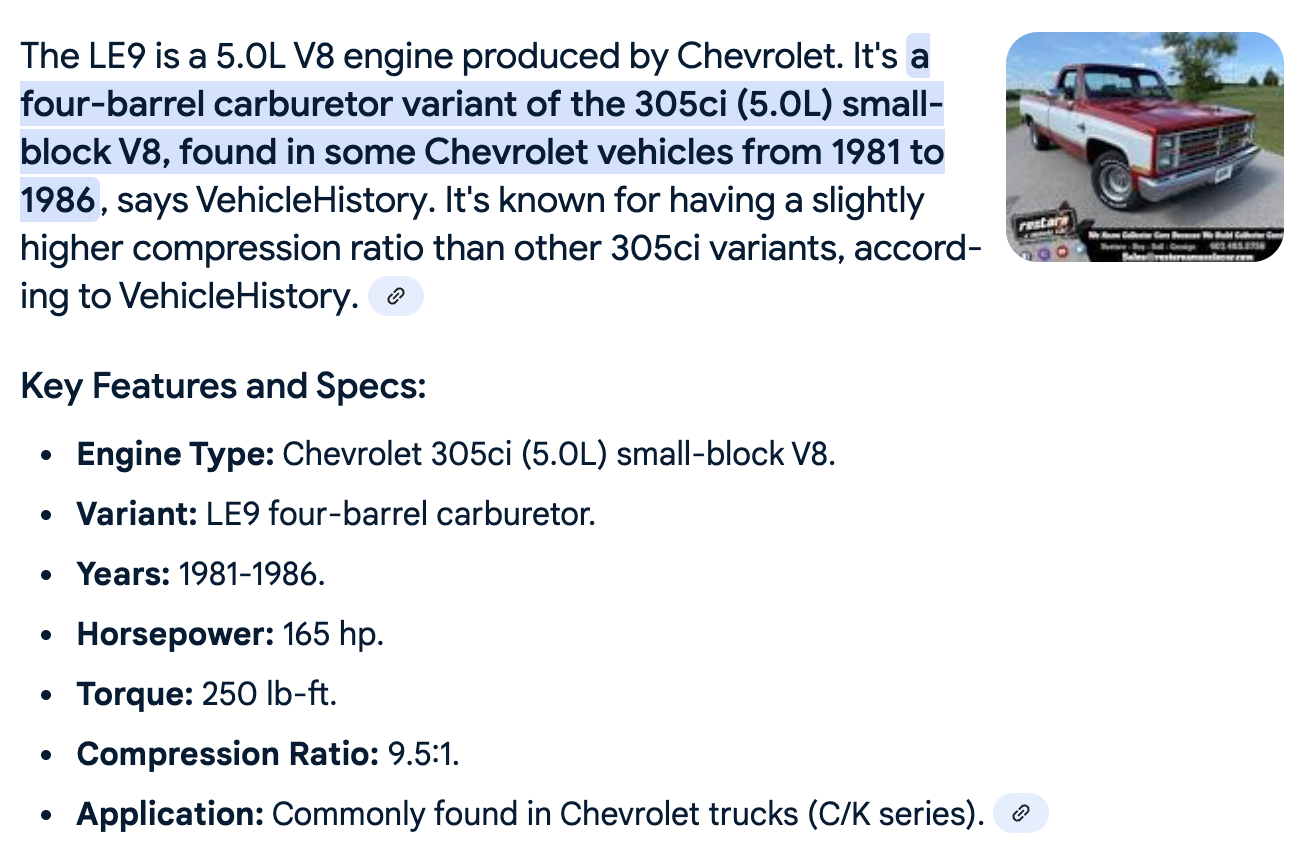Viewport: 1296px width, 846px height.
Task: Click the Years bold label
Action: point(124,574)
